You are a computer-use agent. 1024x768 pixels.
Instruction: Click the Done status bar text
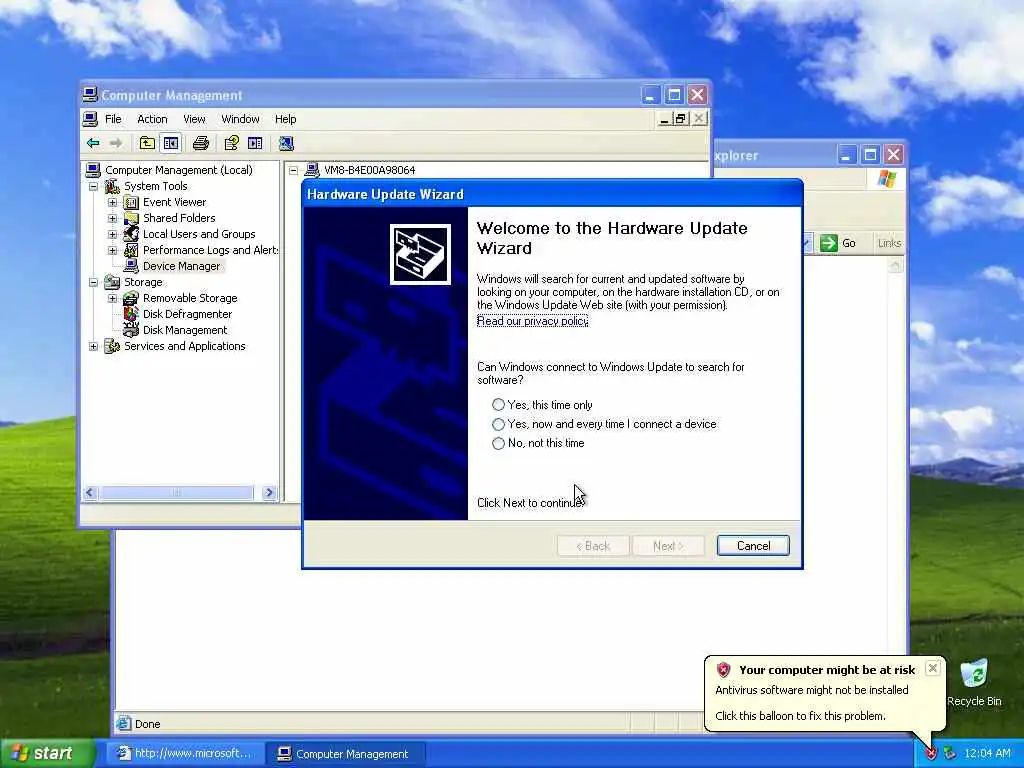pyautogui.click(x=148, y=724)
